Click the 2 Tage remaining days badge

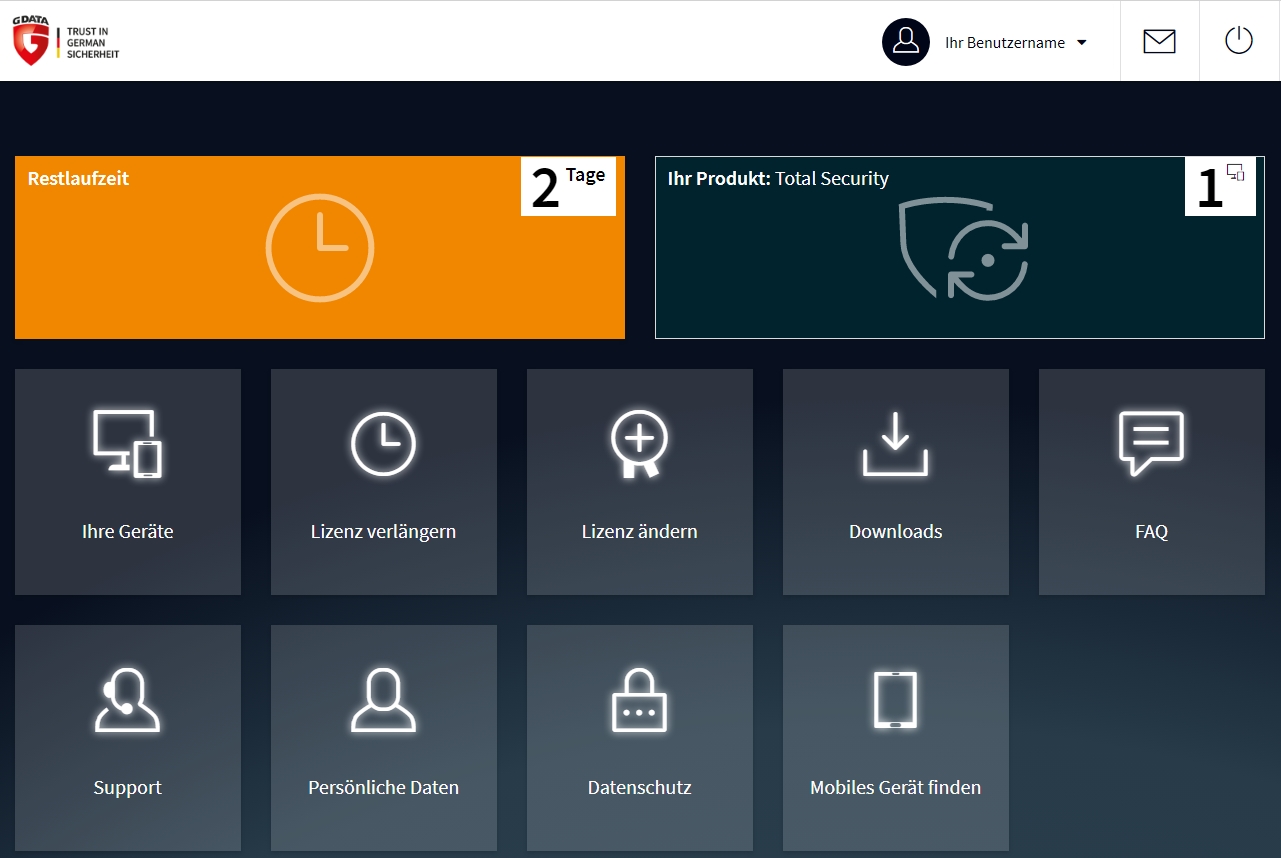[x=568, y=186]
